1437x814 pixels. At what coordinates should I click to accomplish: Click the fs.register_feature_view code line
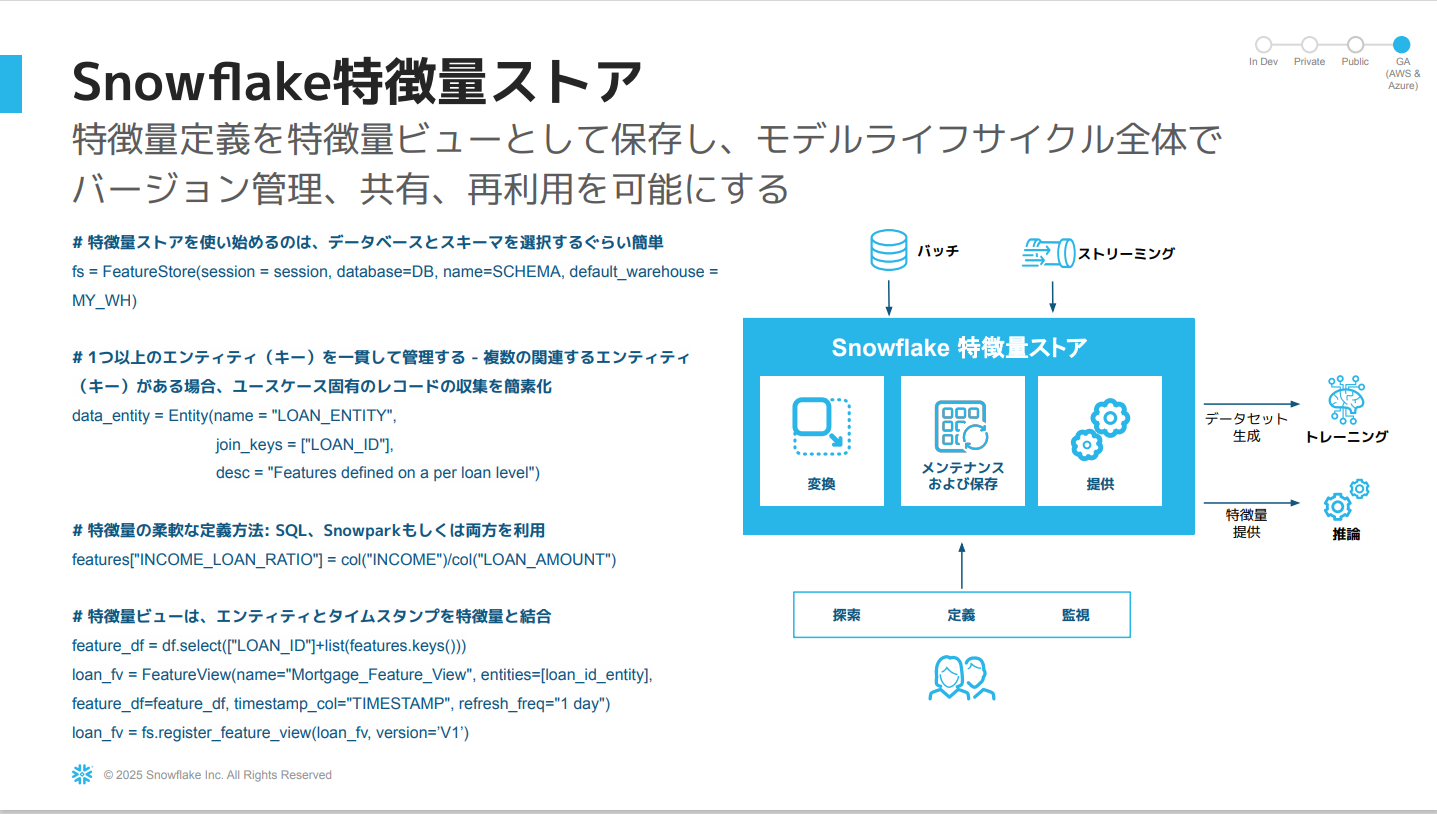pos(271,733)
